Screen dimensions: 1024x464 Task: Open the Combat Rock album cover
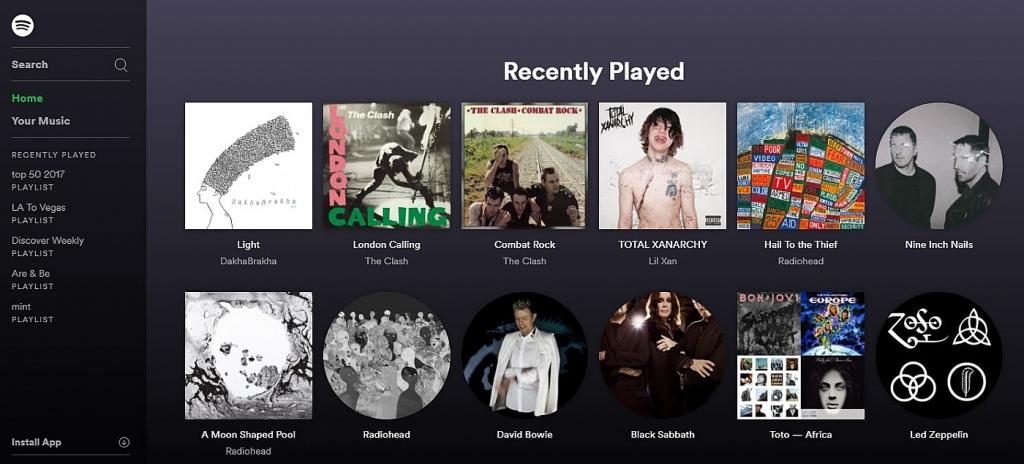(524, 165)
